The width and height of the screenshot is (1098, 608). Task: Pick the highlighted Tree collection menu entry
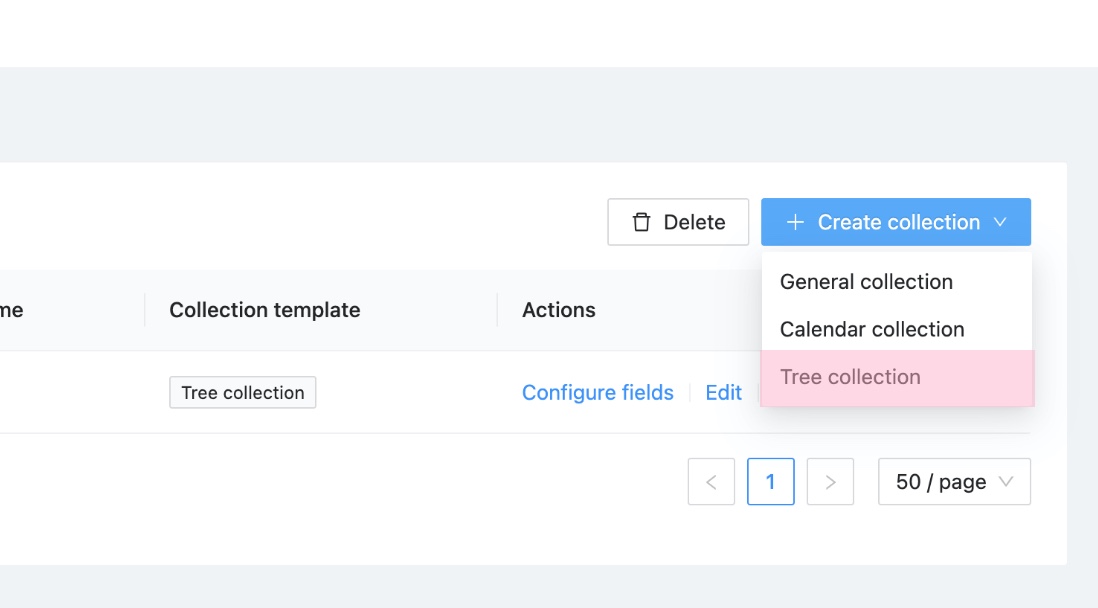click(850, 377)
